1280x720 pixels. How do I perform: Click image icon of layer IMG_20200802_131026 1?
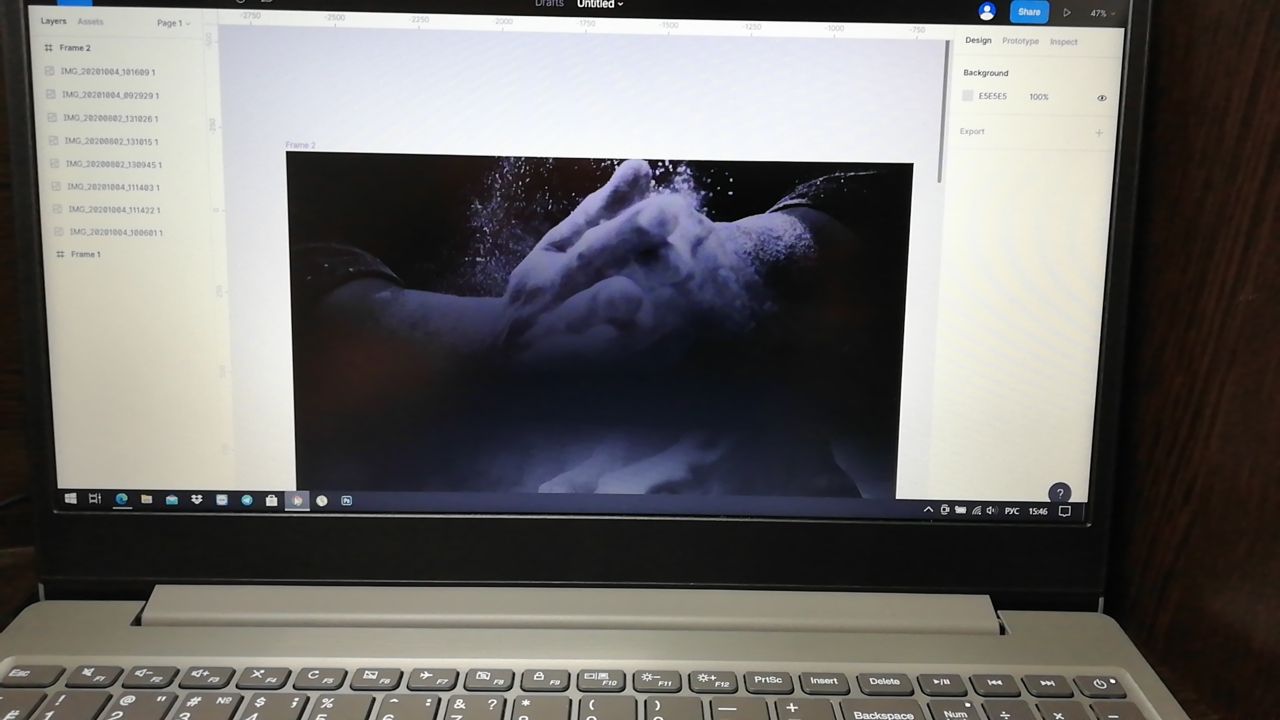coord(52,118)
